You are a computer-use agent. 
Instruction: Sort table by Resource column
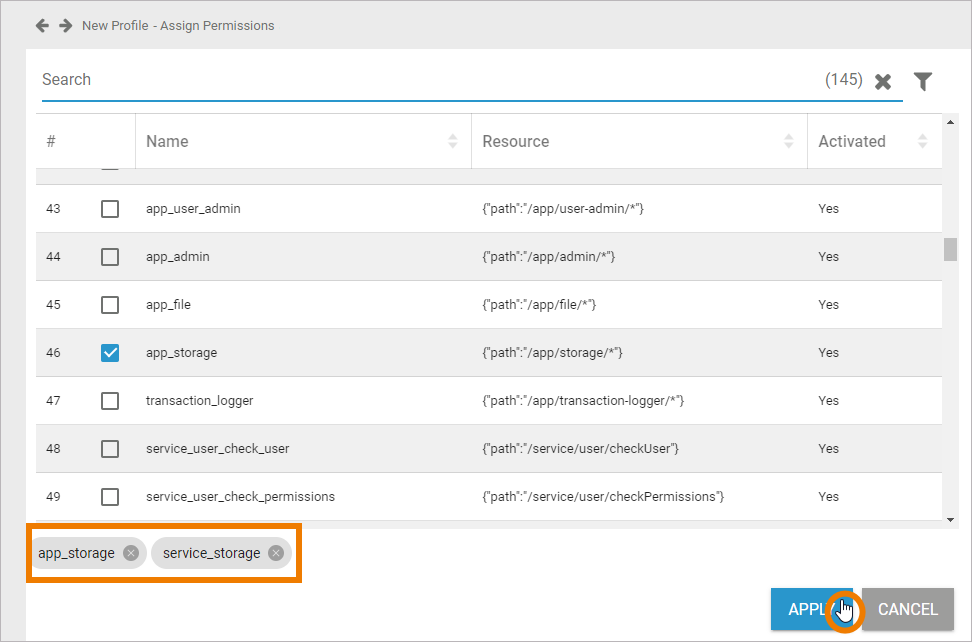pyautogui.click(x=788, y=142)
